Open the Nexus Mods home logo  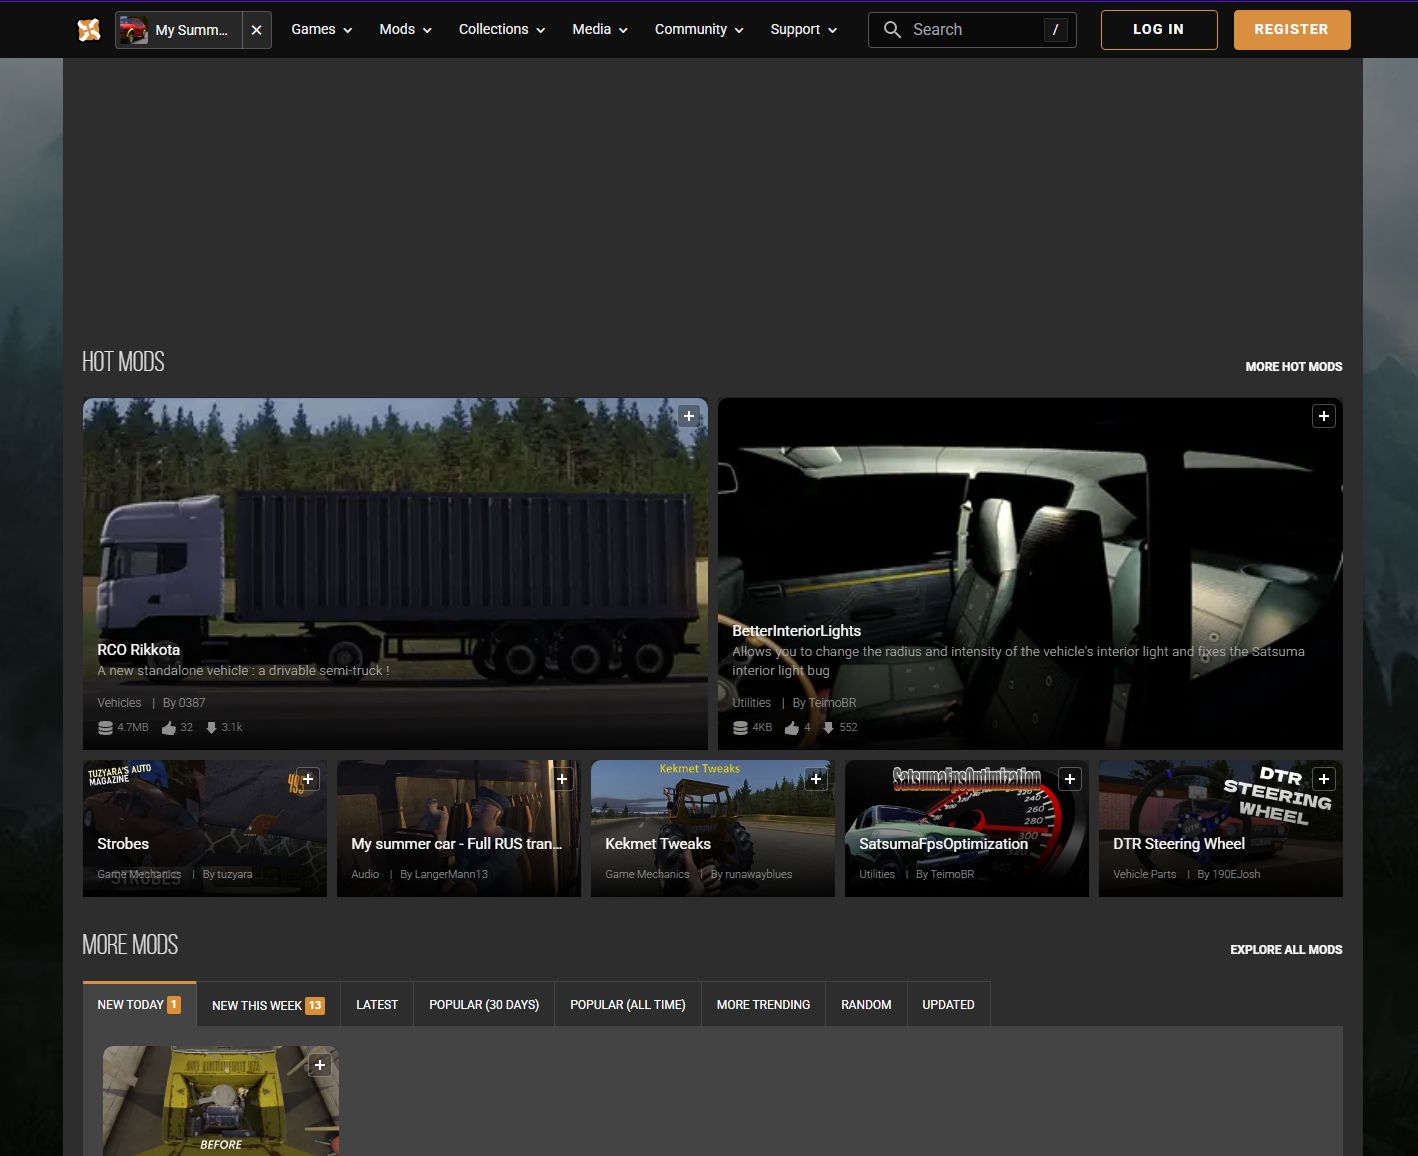89,30
